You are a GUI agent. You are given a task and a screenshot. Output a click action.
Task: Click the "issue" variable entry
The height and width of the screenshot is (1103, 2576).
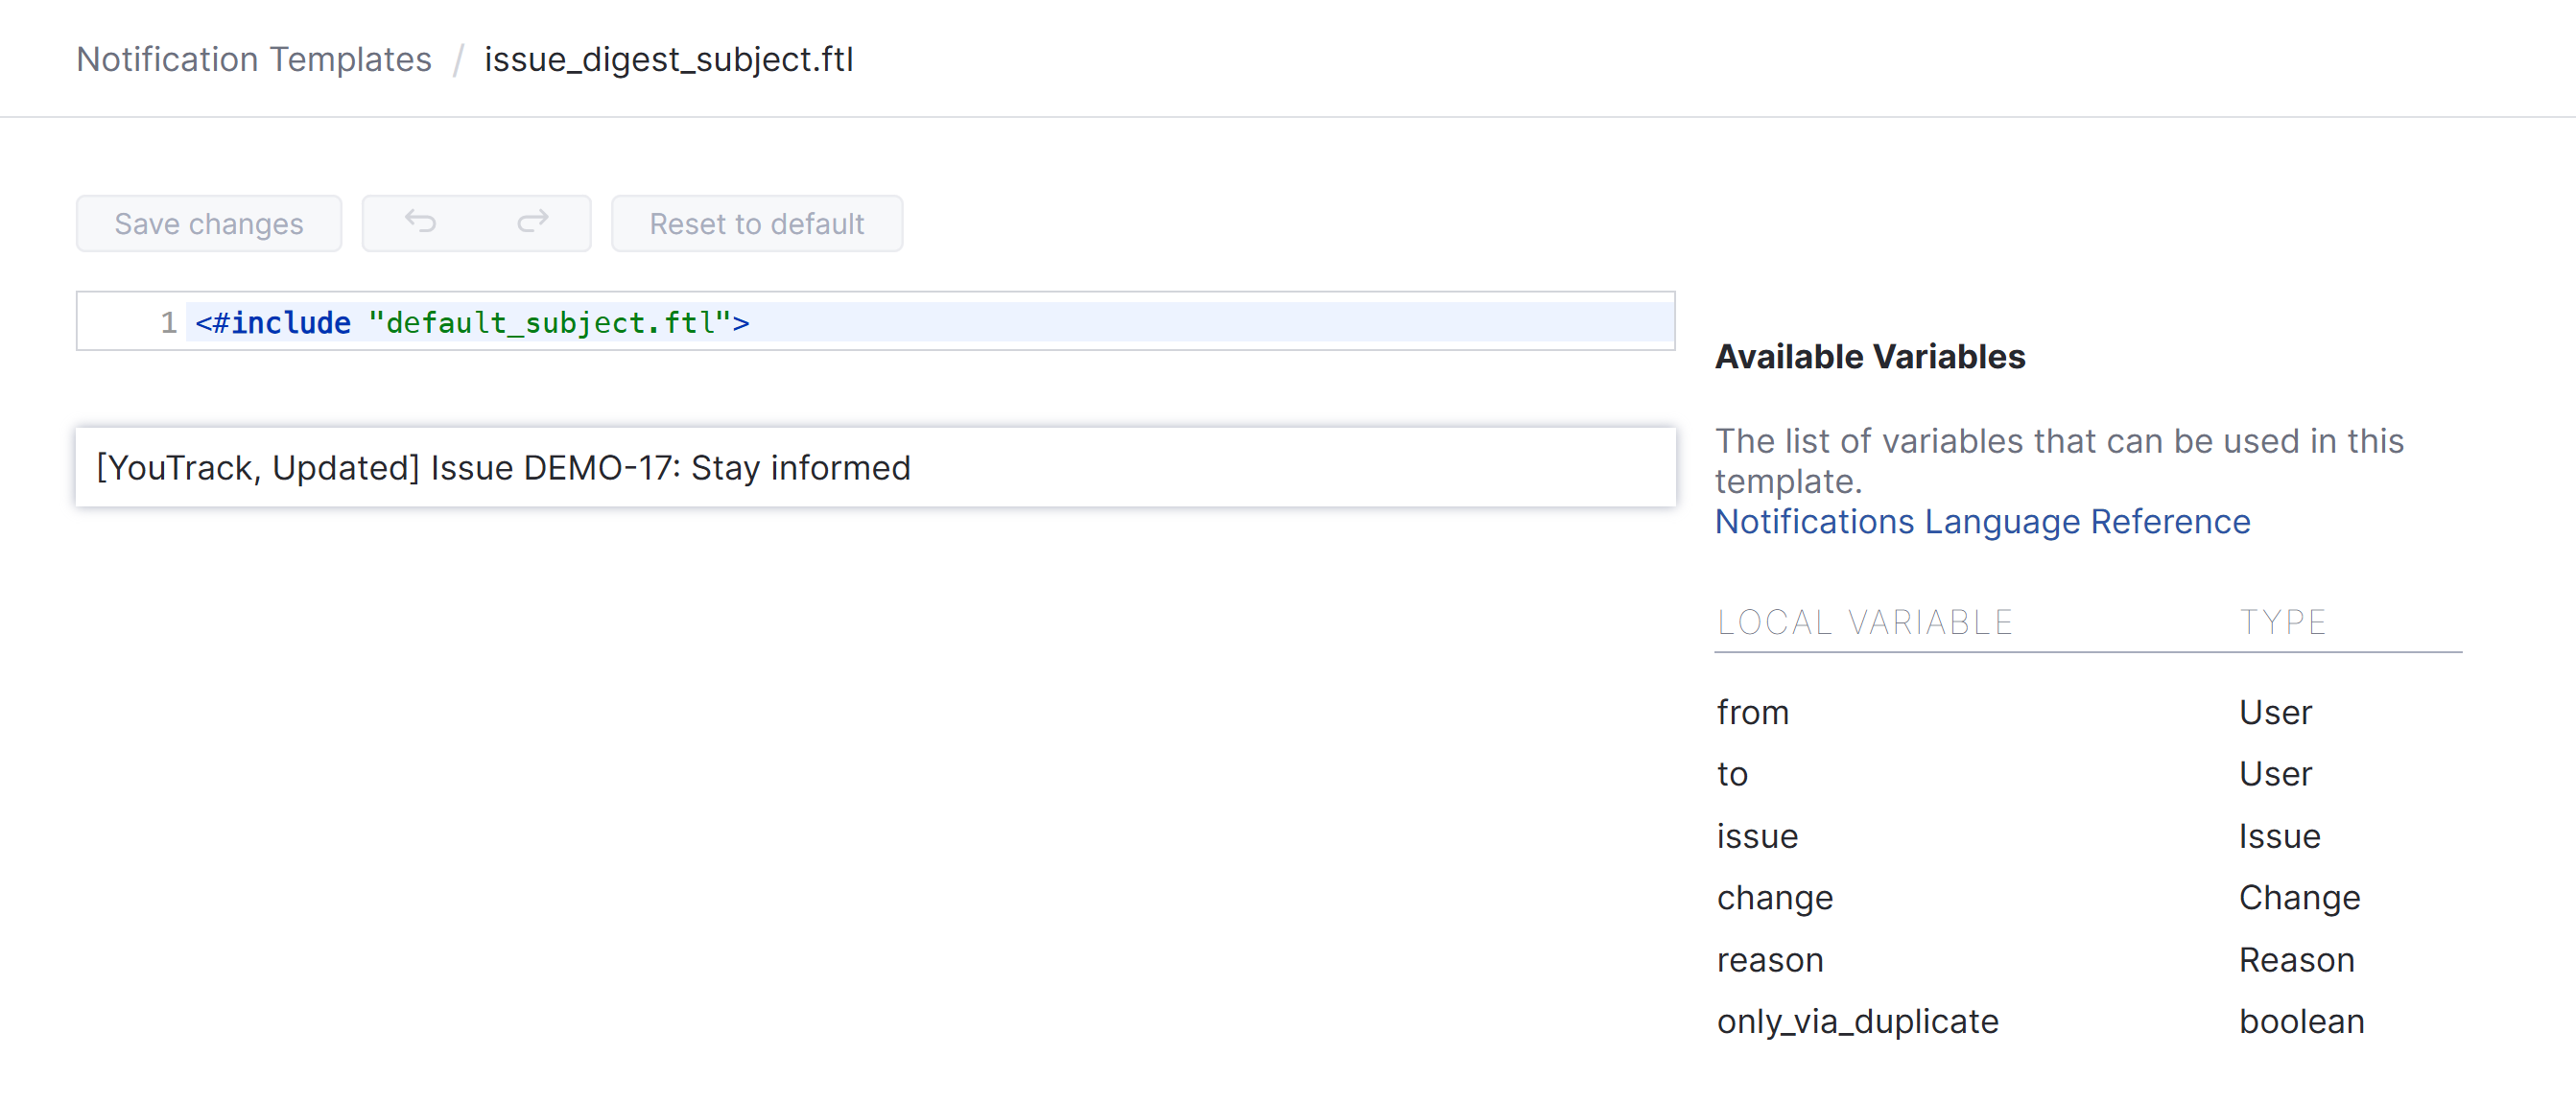[1757, 836]
